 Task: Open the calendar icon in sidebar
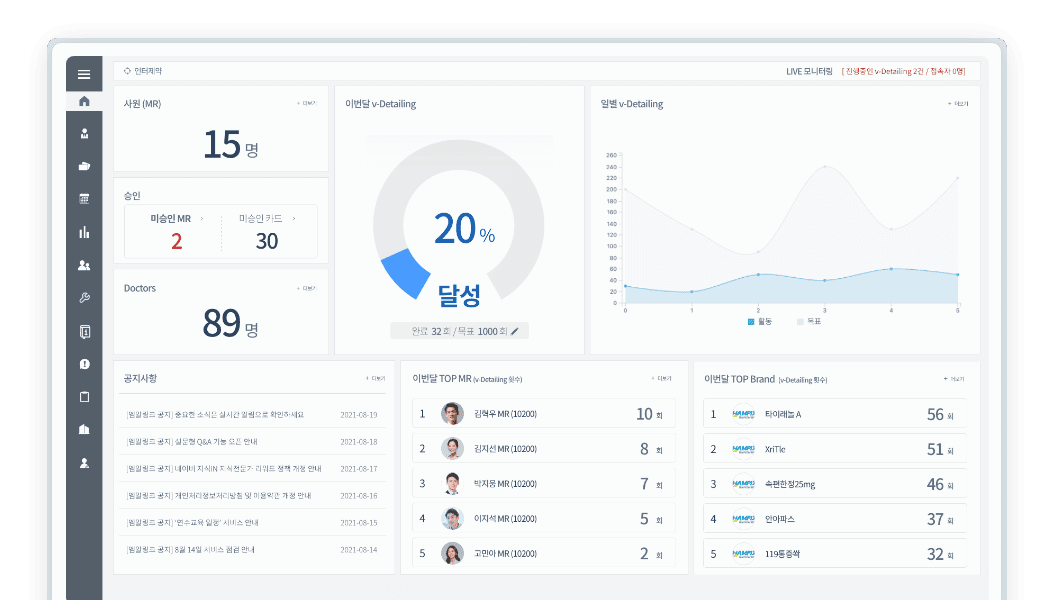pyautogui.click(x=84, y=198)
